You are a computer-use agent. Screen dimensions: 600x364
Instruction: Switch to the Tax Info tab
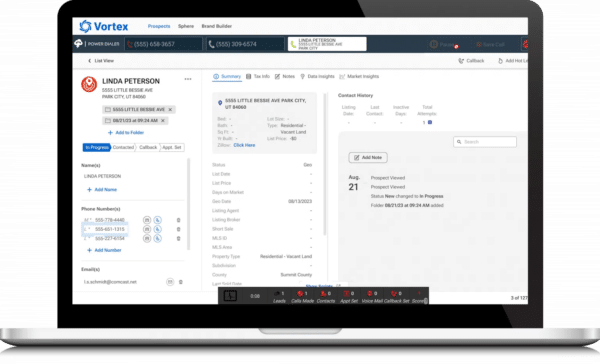[258, 77]
